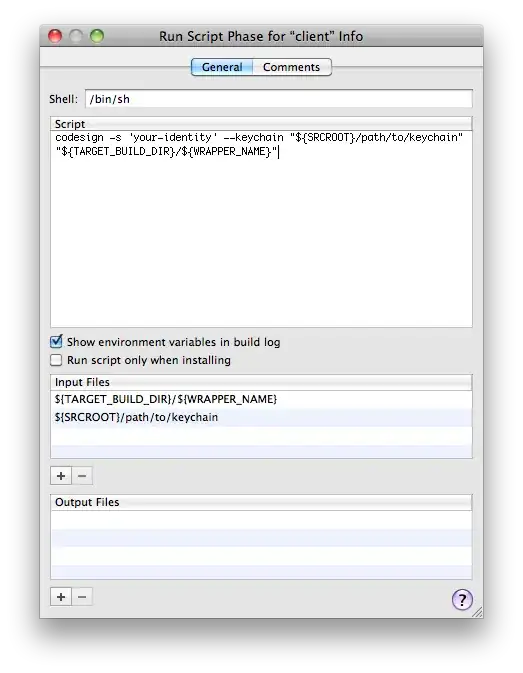Add an output file with plus button
Viewport: 523px width, 673px height.
click(x=61, y=597)
